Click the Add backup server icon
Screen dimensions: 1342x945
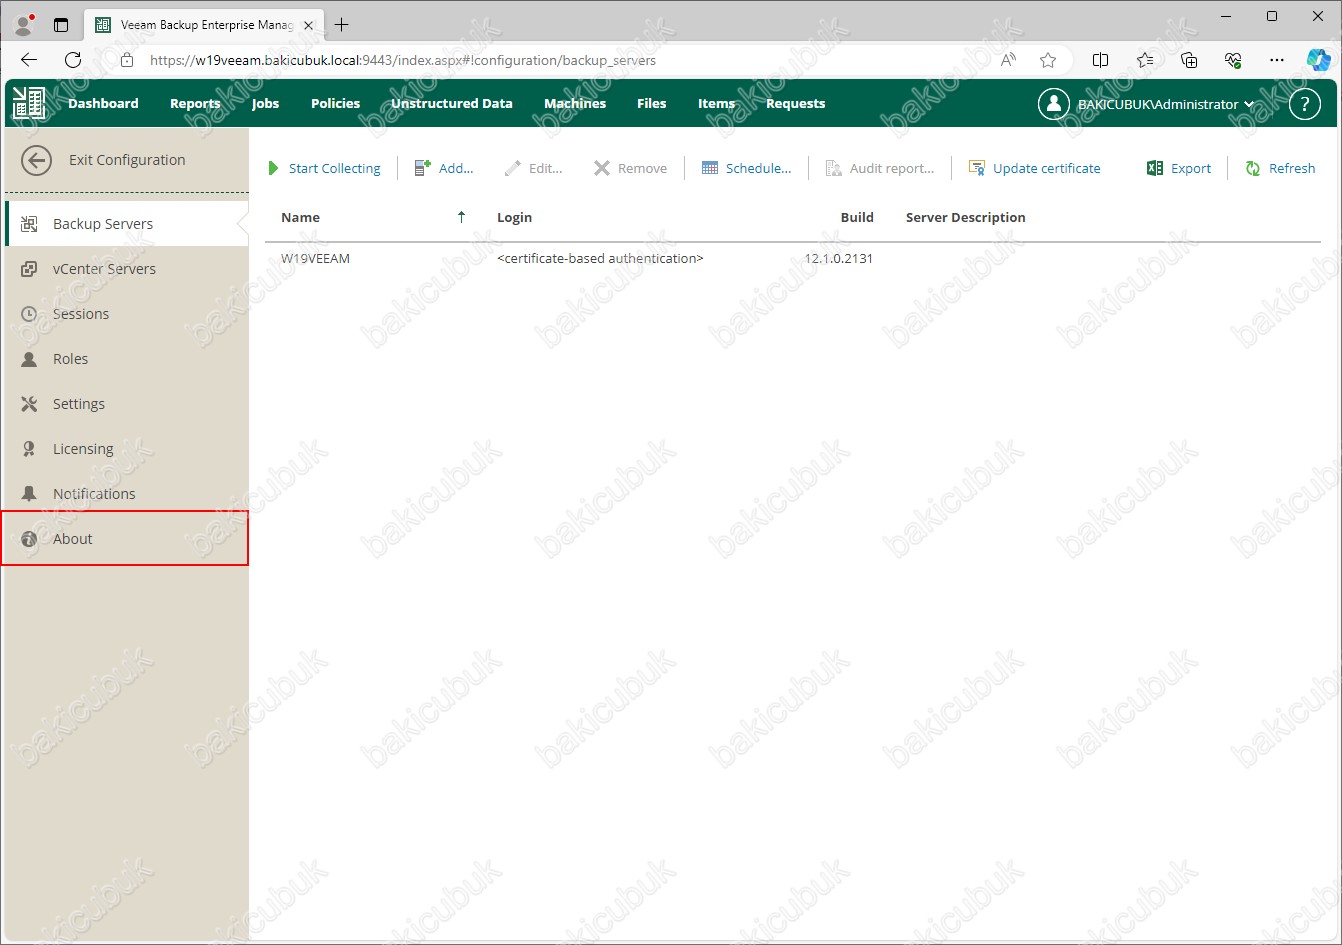coord(423,169)
